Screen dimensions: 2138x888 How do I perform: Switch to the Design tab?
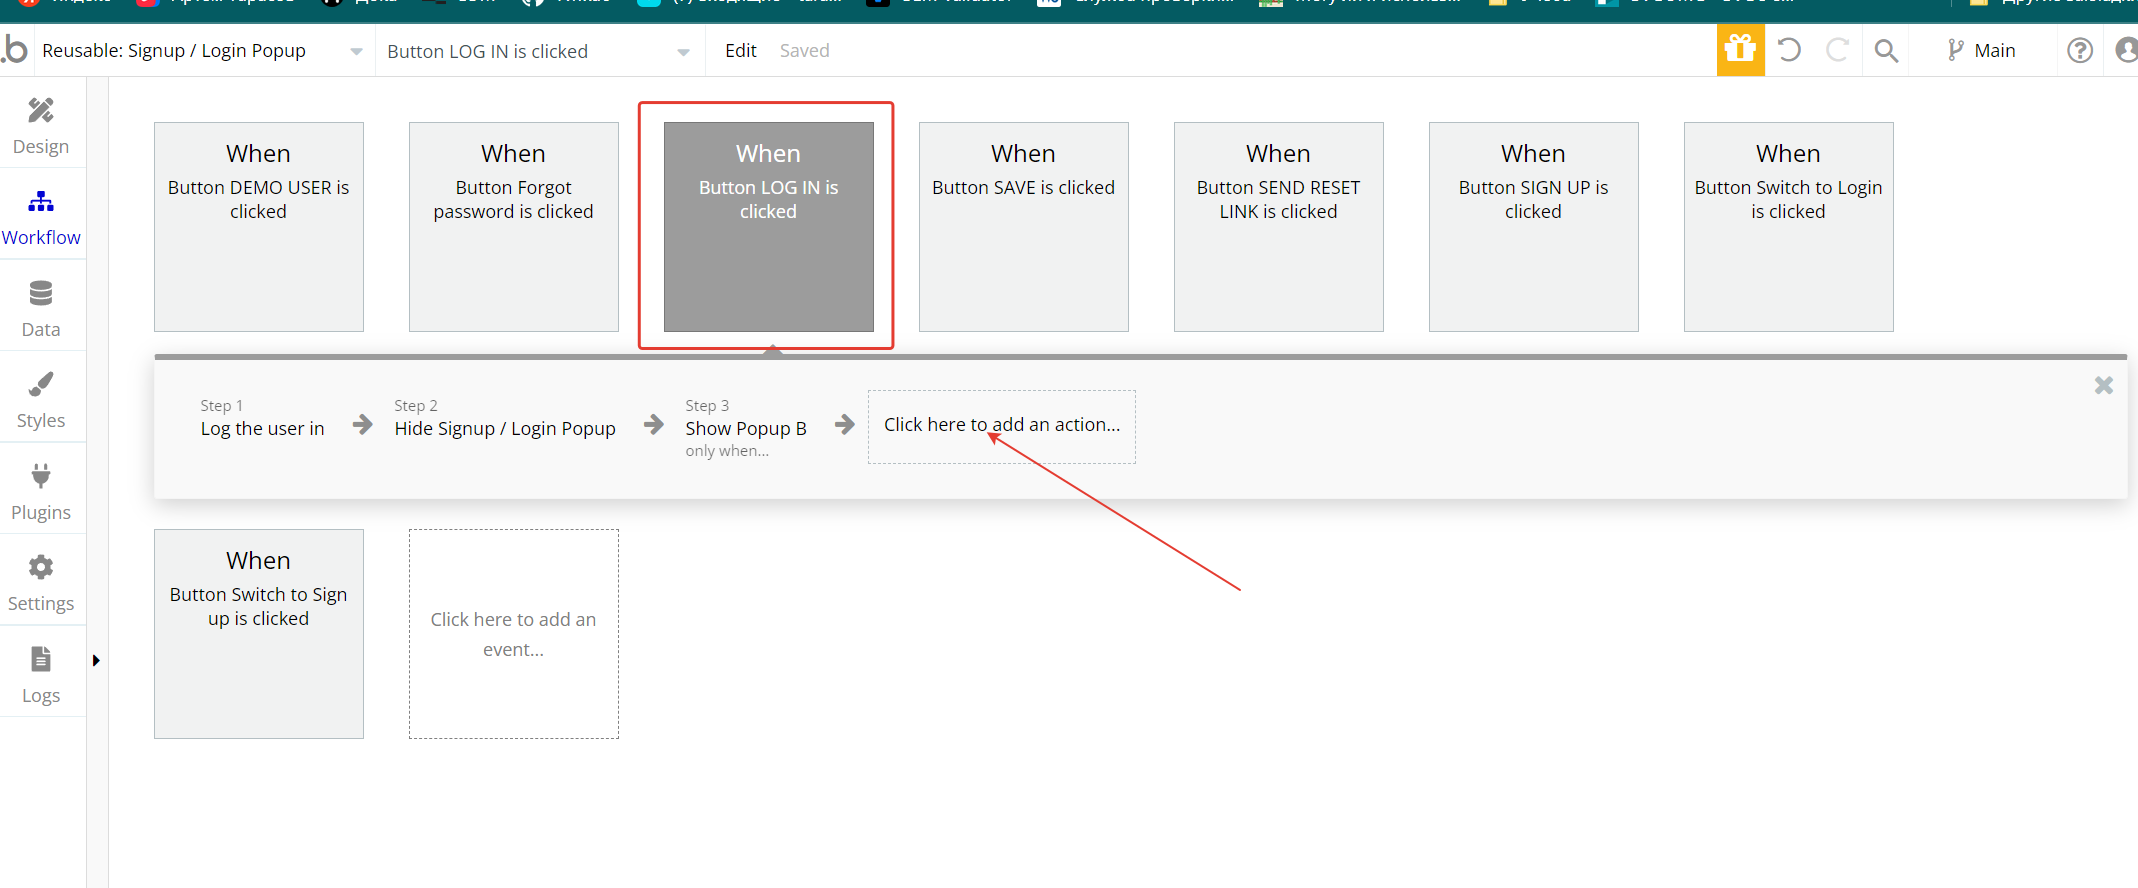tap(41, 126)
